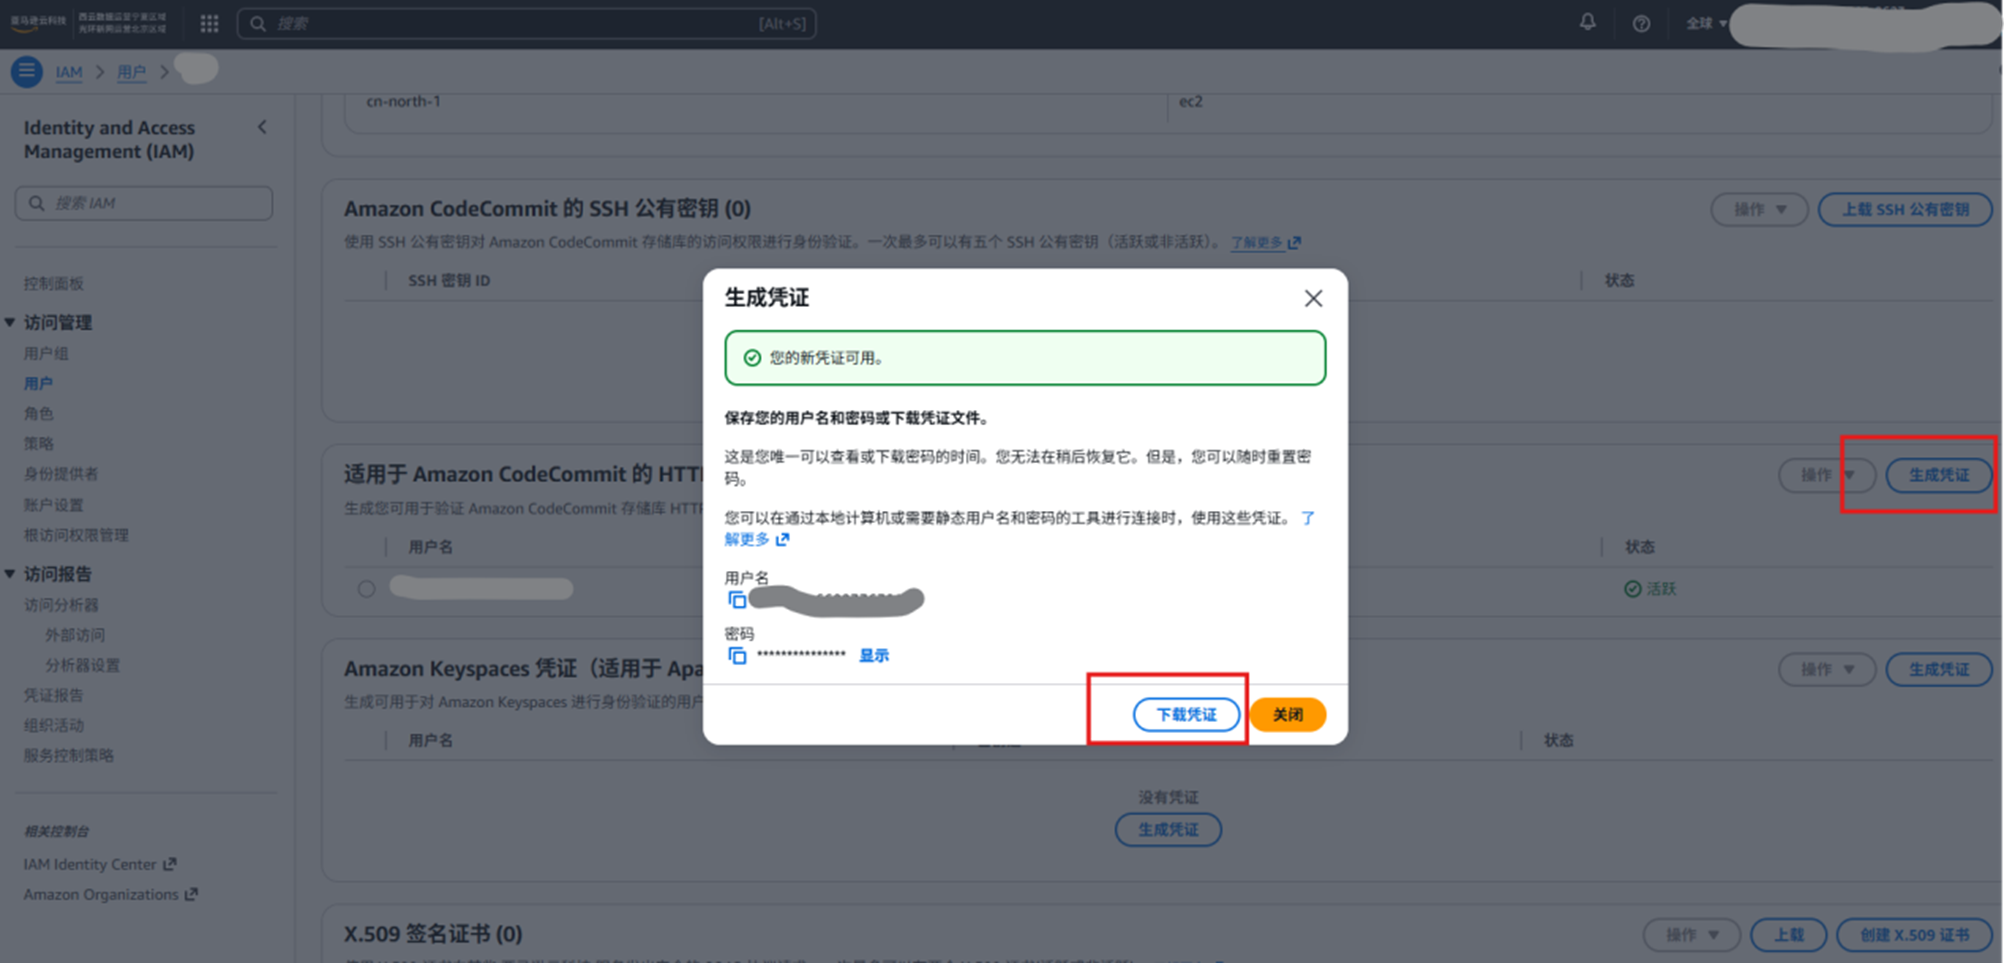Click 生成凭证 below the 没有凭证 message
Screen dimensions: 2004x963
coord(1168,829)
